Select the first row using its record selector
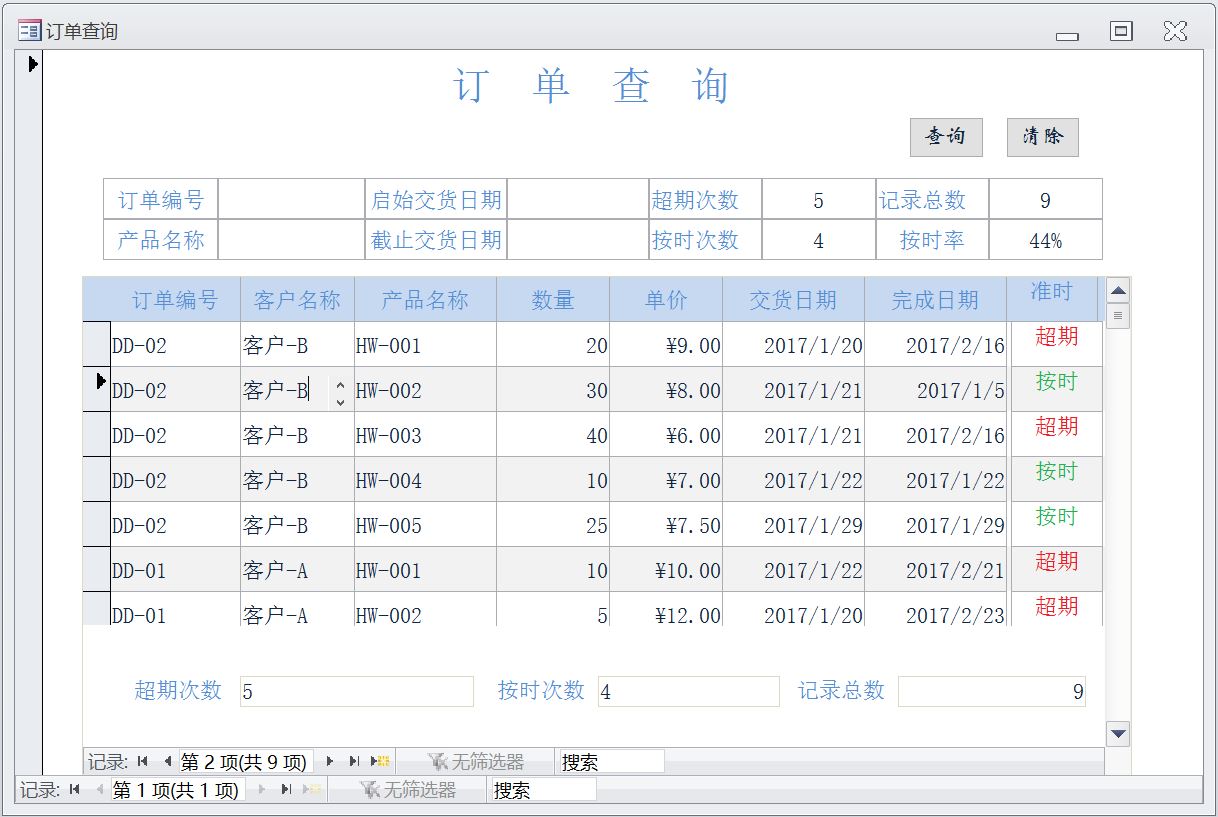The image size is (1218, 817). tap(96, 345)
